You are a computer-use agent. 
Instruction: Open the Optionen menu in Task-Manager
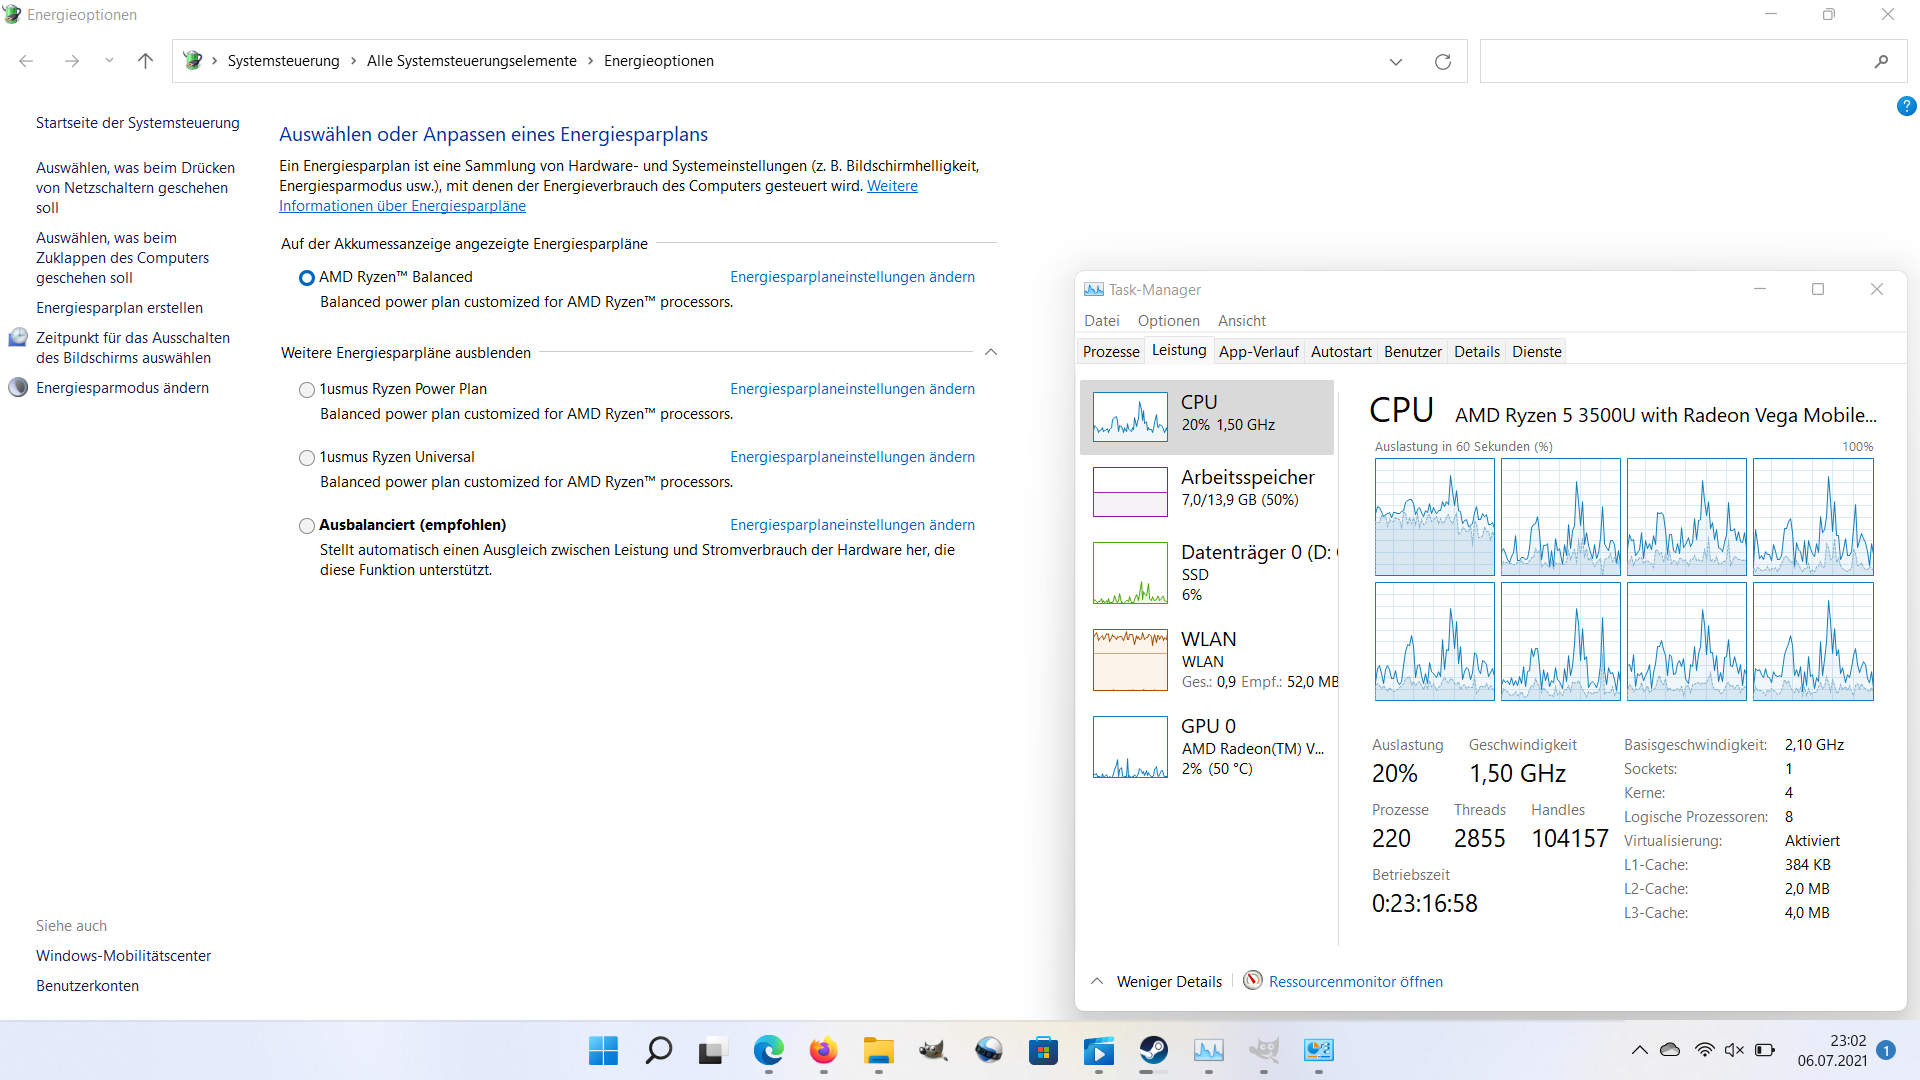click(1168, 321)
